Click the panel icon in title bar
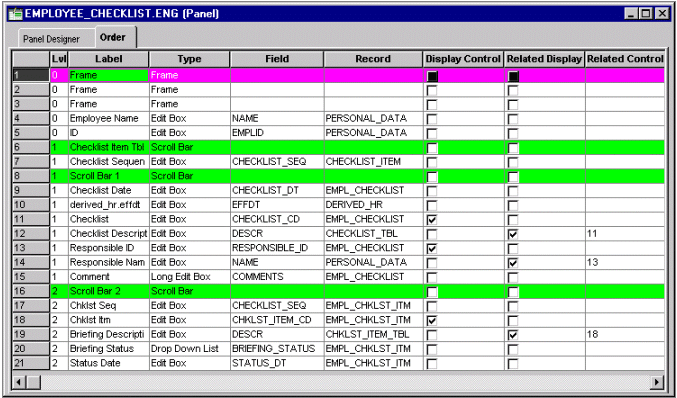The image size is (677, 398). click(x=16, y=13)
